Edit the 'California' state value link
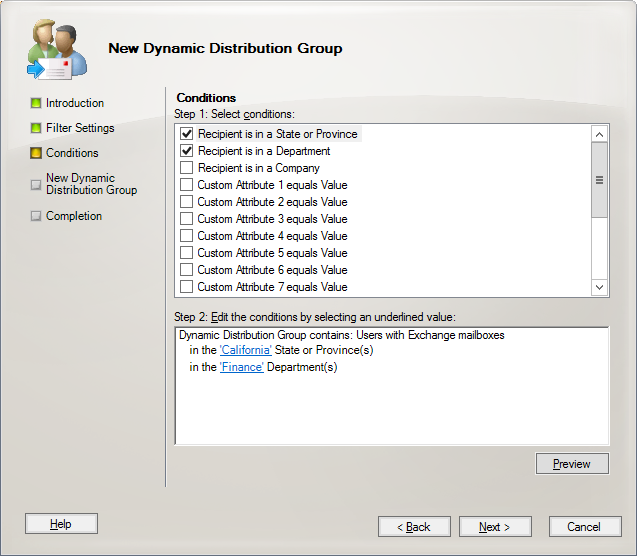 click(x=246, y=350)
